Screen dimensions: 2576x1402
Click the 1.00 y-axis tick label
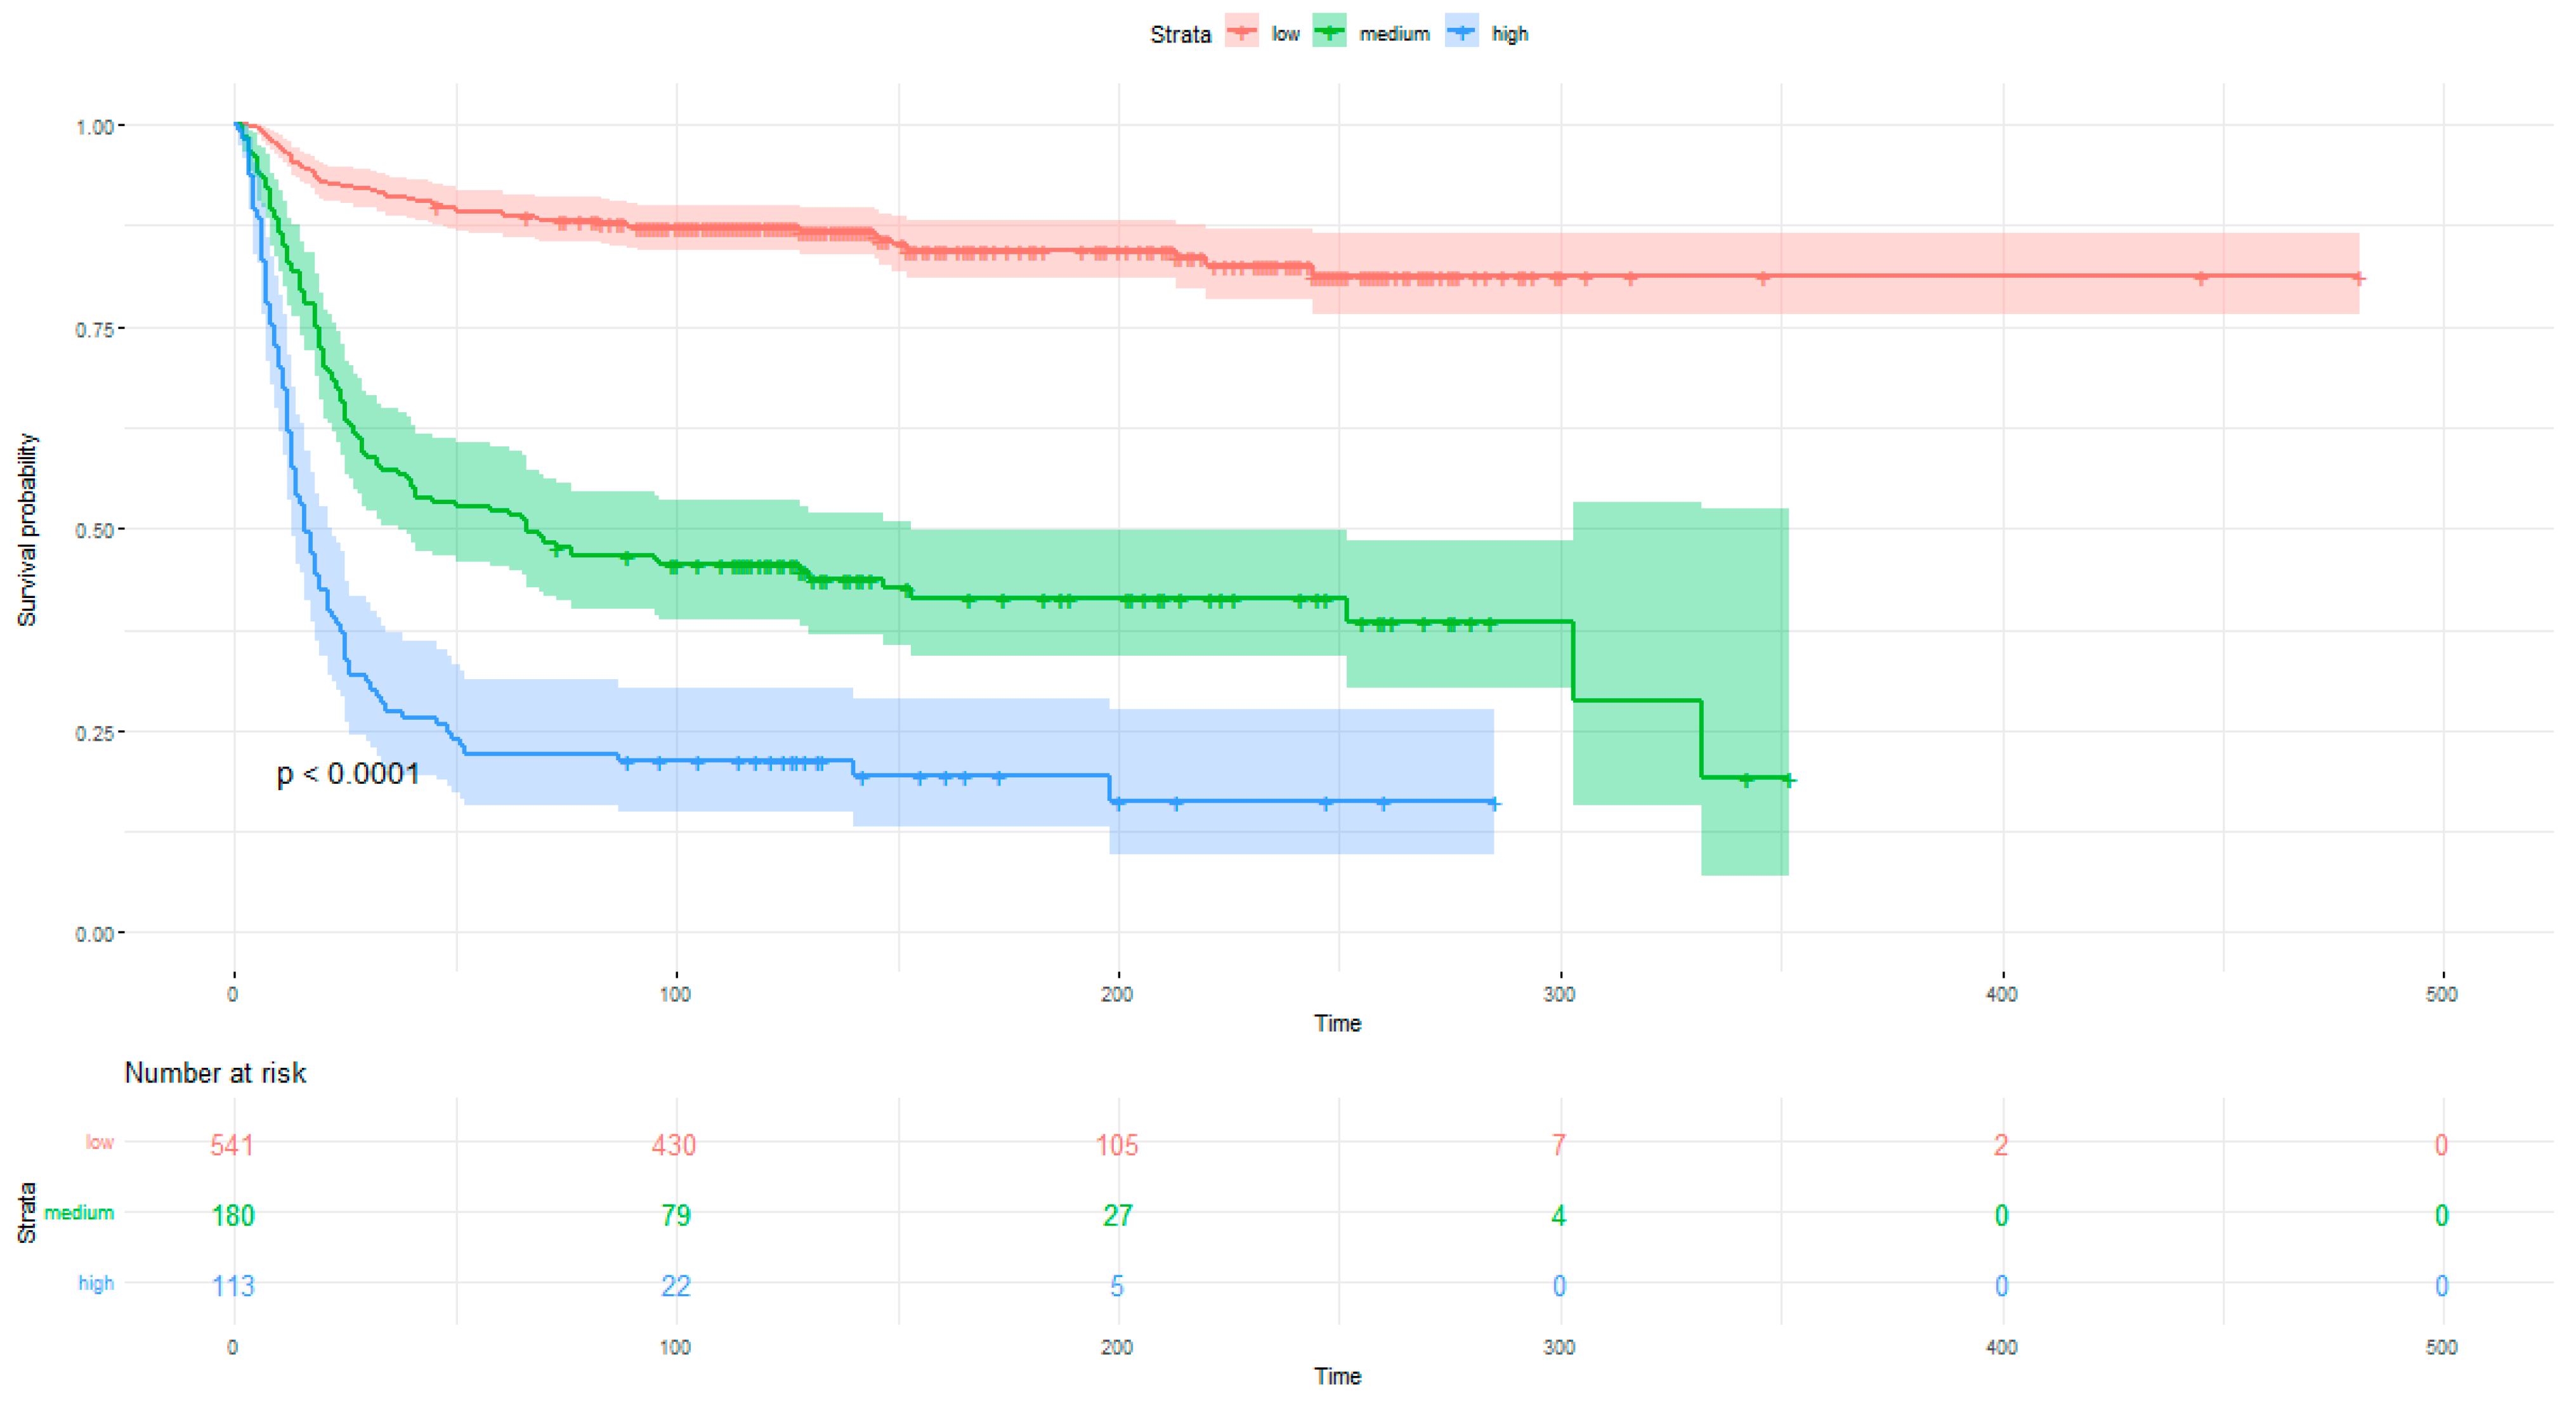tap(93, 127)
